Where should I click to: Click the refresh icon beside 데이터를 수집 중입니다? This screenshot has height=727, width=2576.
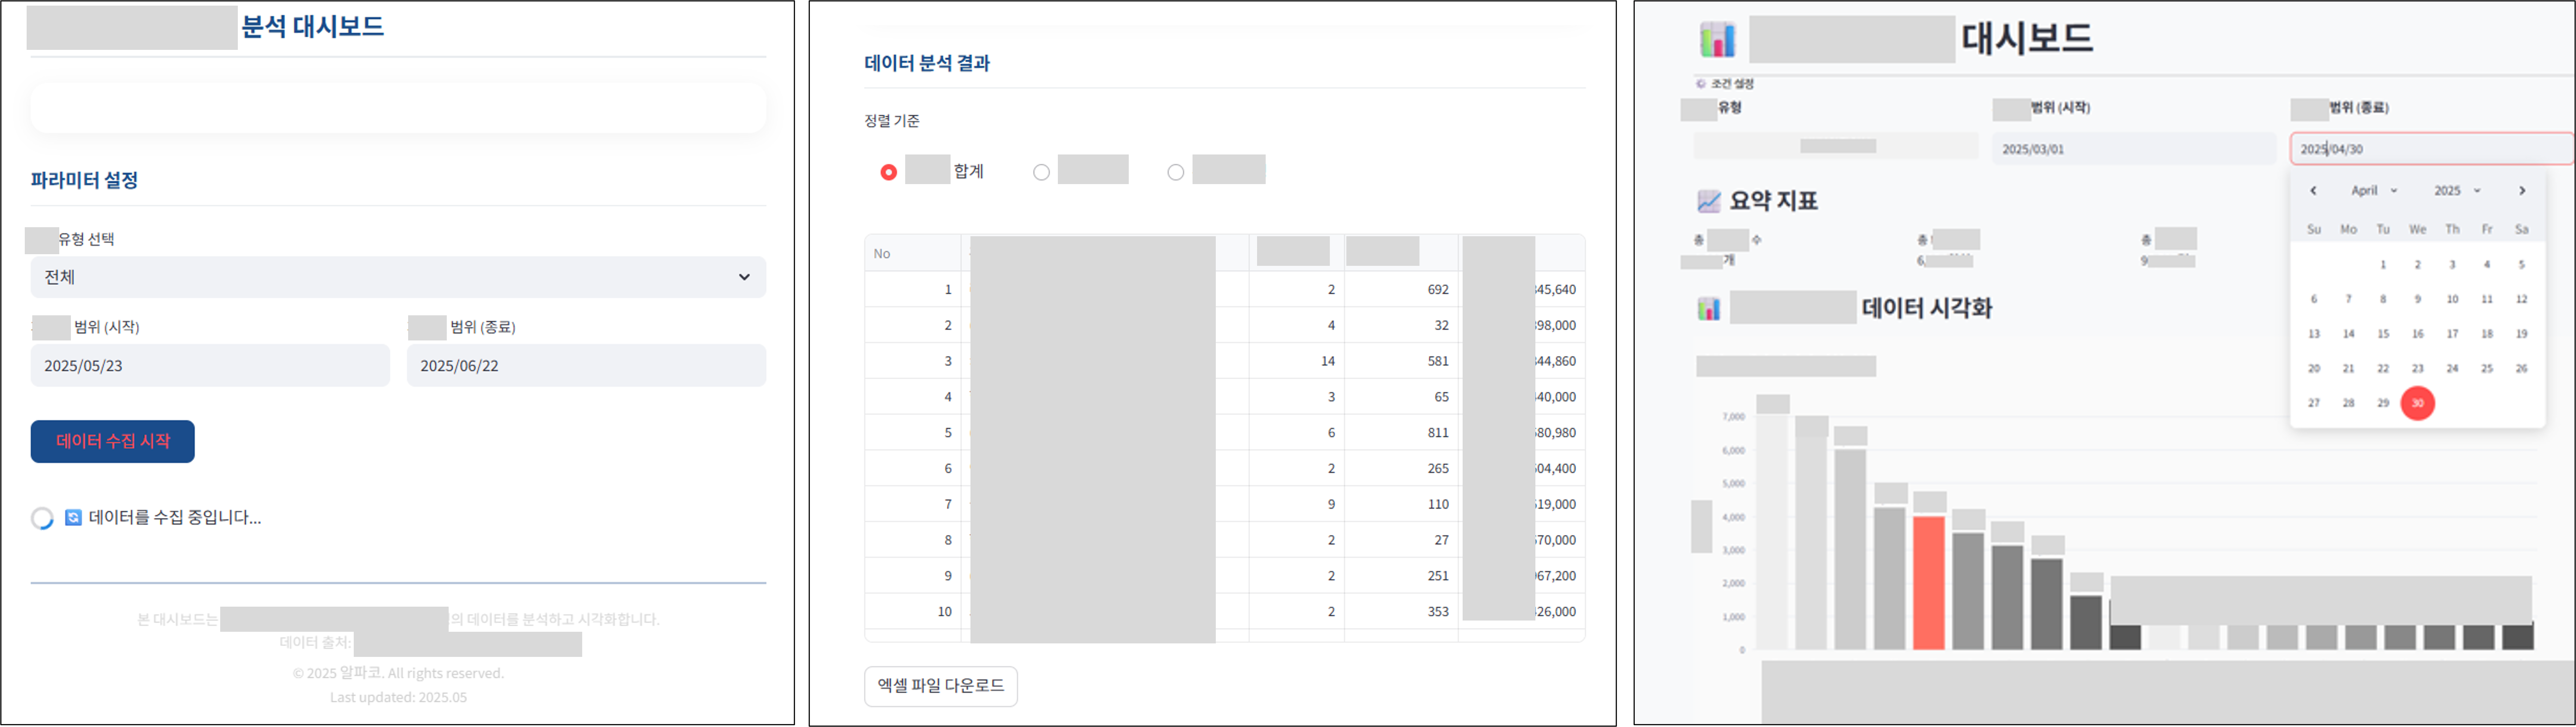(x=73, y=517)
